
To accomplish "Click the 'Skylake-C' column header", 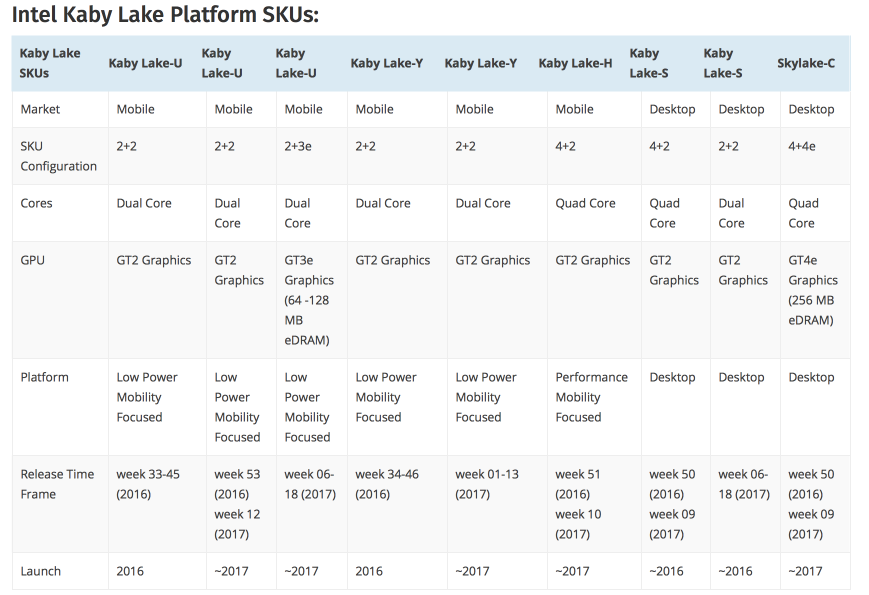I will coord(806,63).
